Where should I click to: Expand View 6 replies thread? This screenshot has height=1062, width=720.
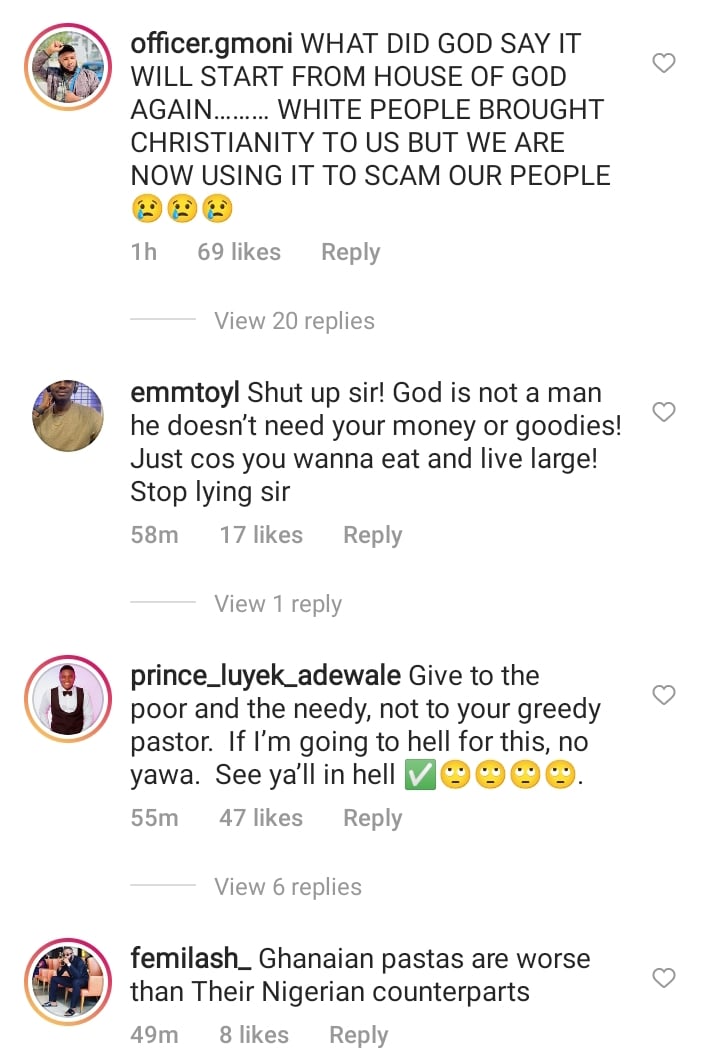point(288,887)
